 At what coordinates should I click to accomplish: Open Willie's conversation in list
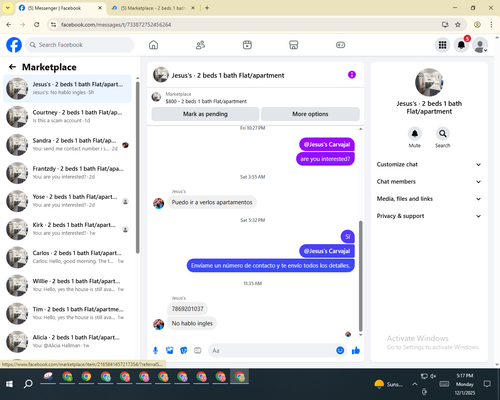(68, 285)
